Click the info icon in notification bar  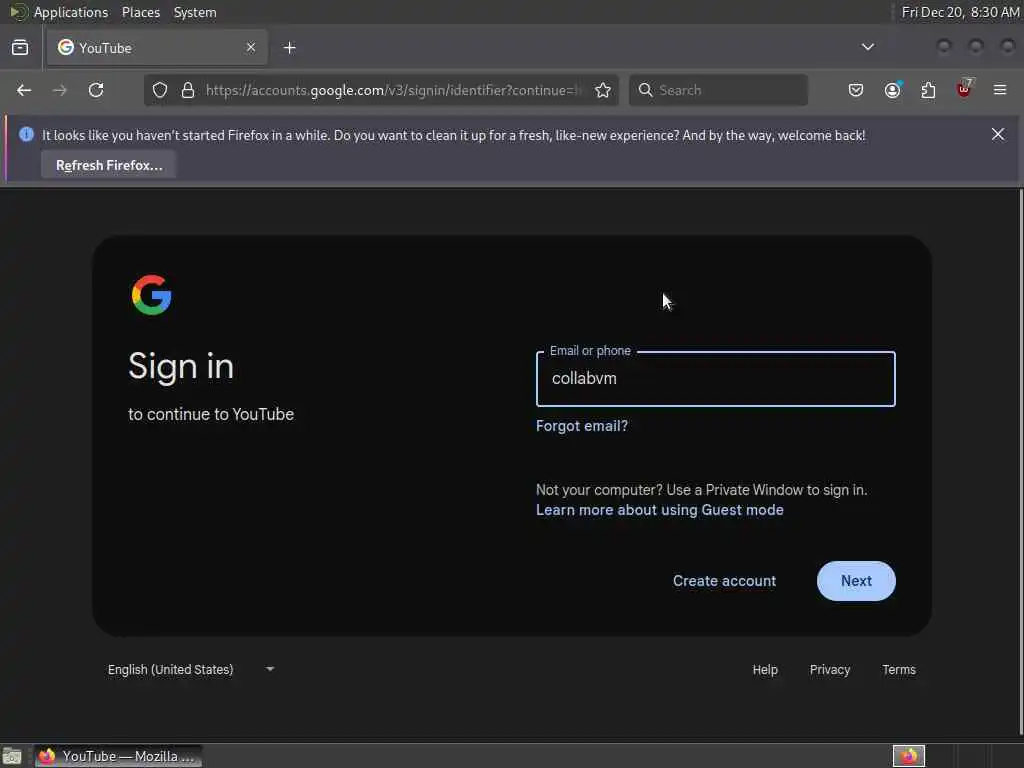[26, 135]
